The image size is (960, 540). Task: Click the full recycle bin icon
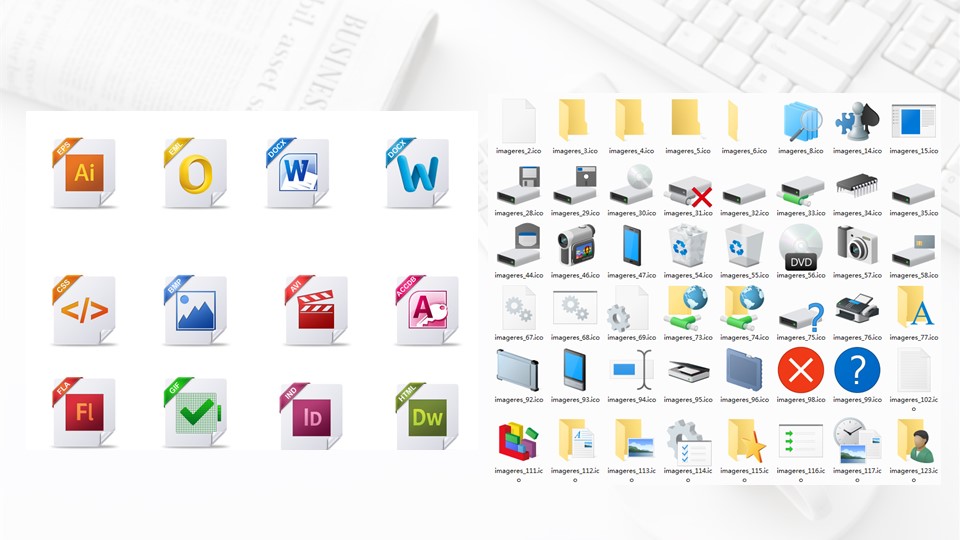688,246
